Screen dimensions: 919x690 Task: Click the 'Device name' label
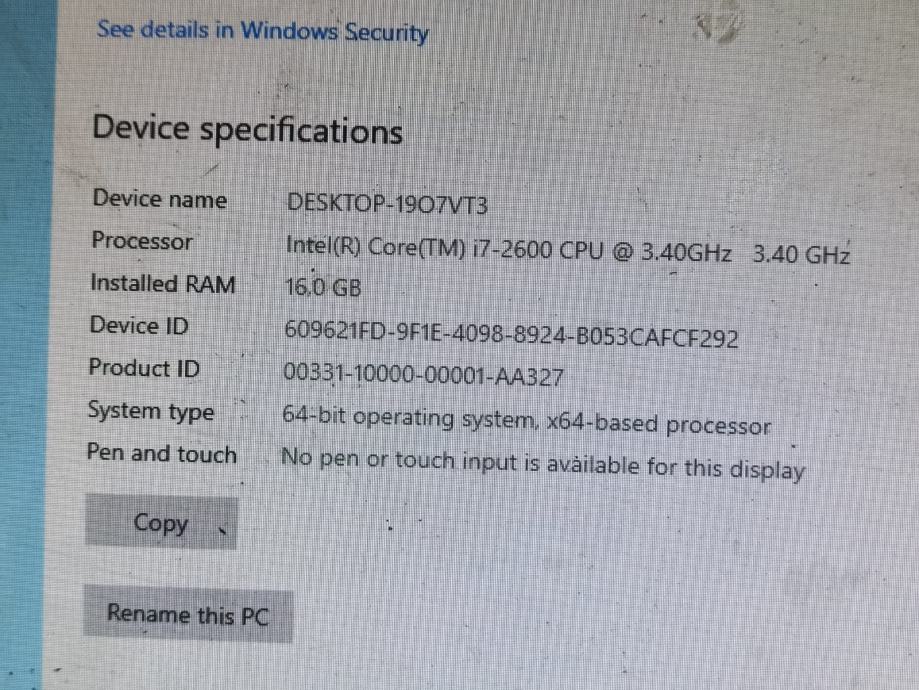pos(160,199)
